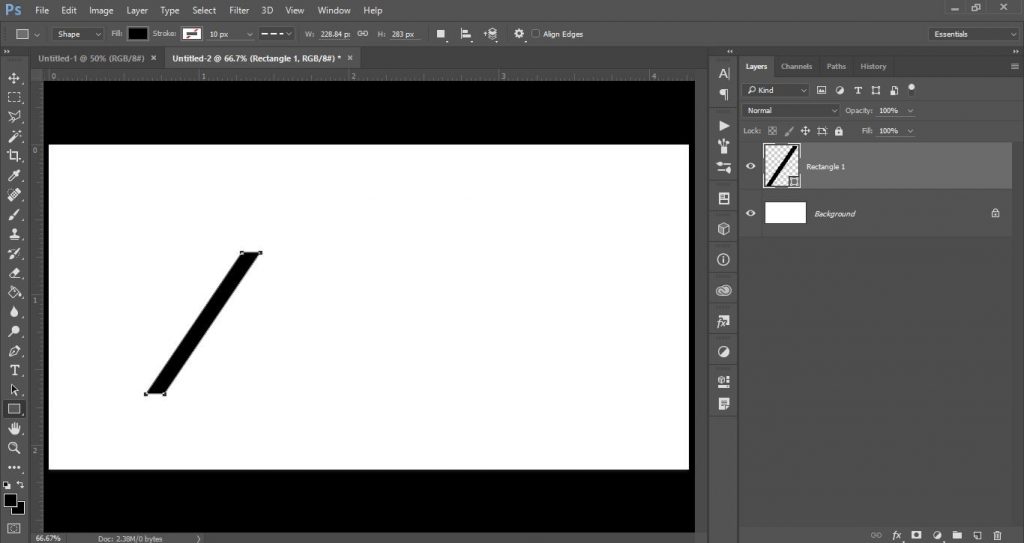This screenshot has height=543, width=1024.
Task: Select the Move tool
Action: [14, 78]
